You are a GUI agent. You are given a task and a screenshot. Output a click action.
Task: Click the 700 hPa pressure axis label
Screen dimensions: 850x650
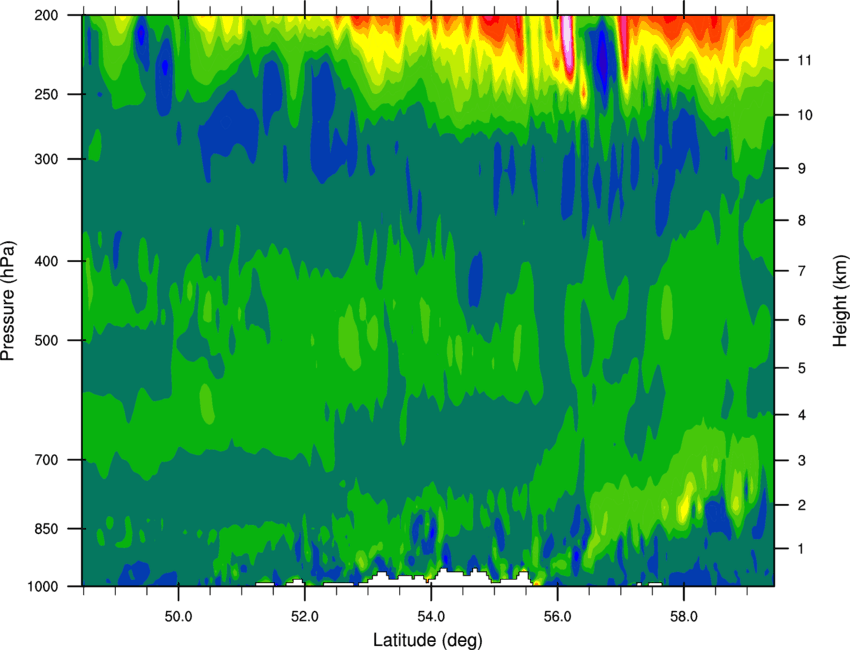tap(46, 460)
